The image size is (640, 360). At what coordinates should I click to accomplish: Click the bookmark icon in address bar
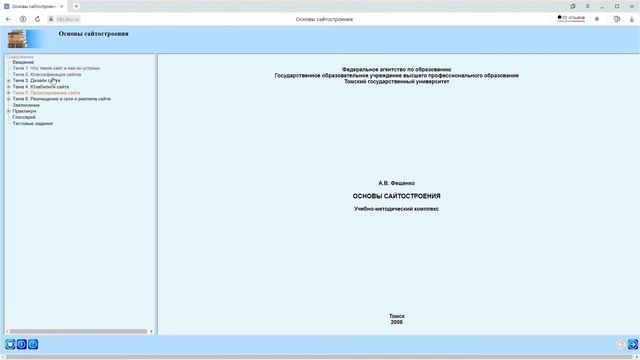tap(597, 19)
